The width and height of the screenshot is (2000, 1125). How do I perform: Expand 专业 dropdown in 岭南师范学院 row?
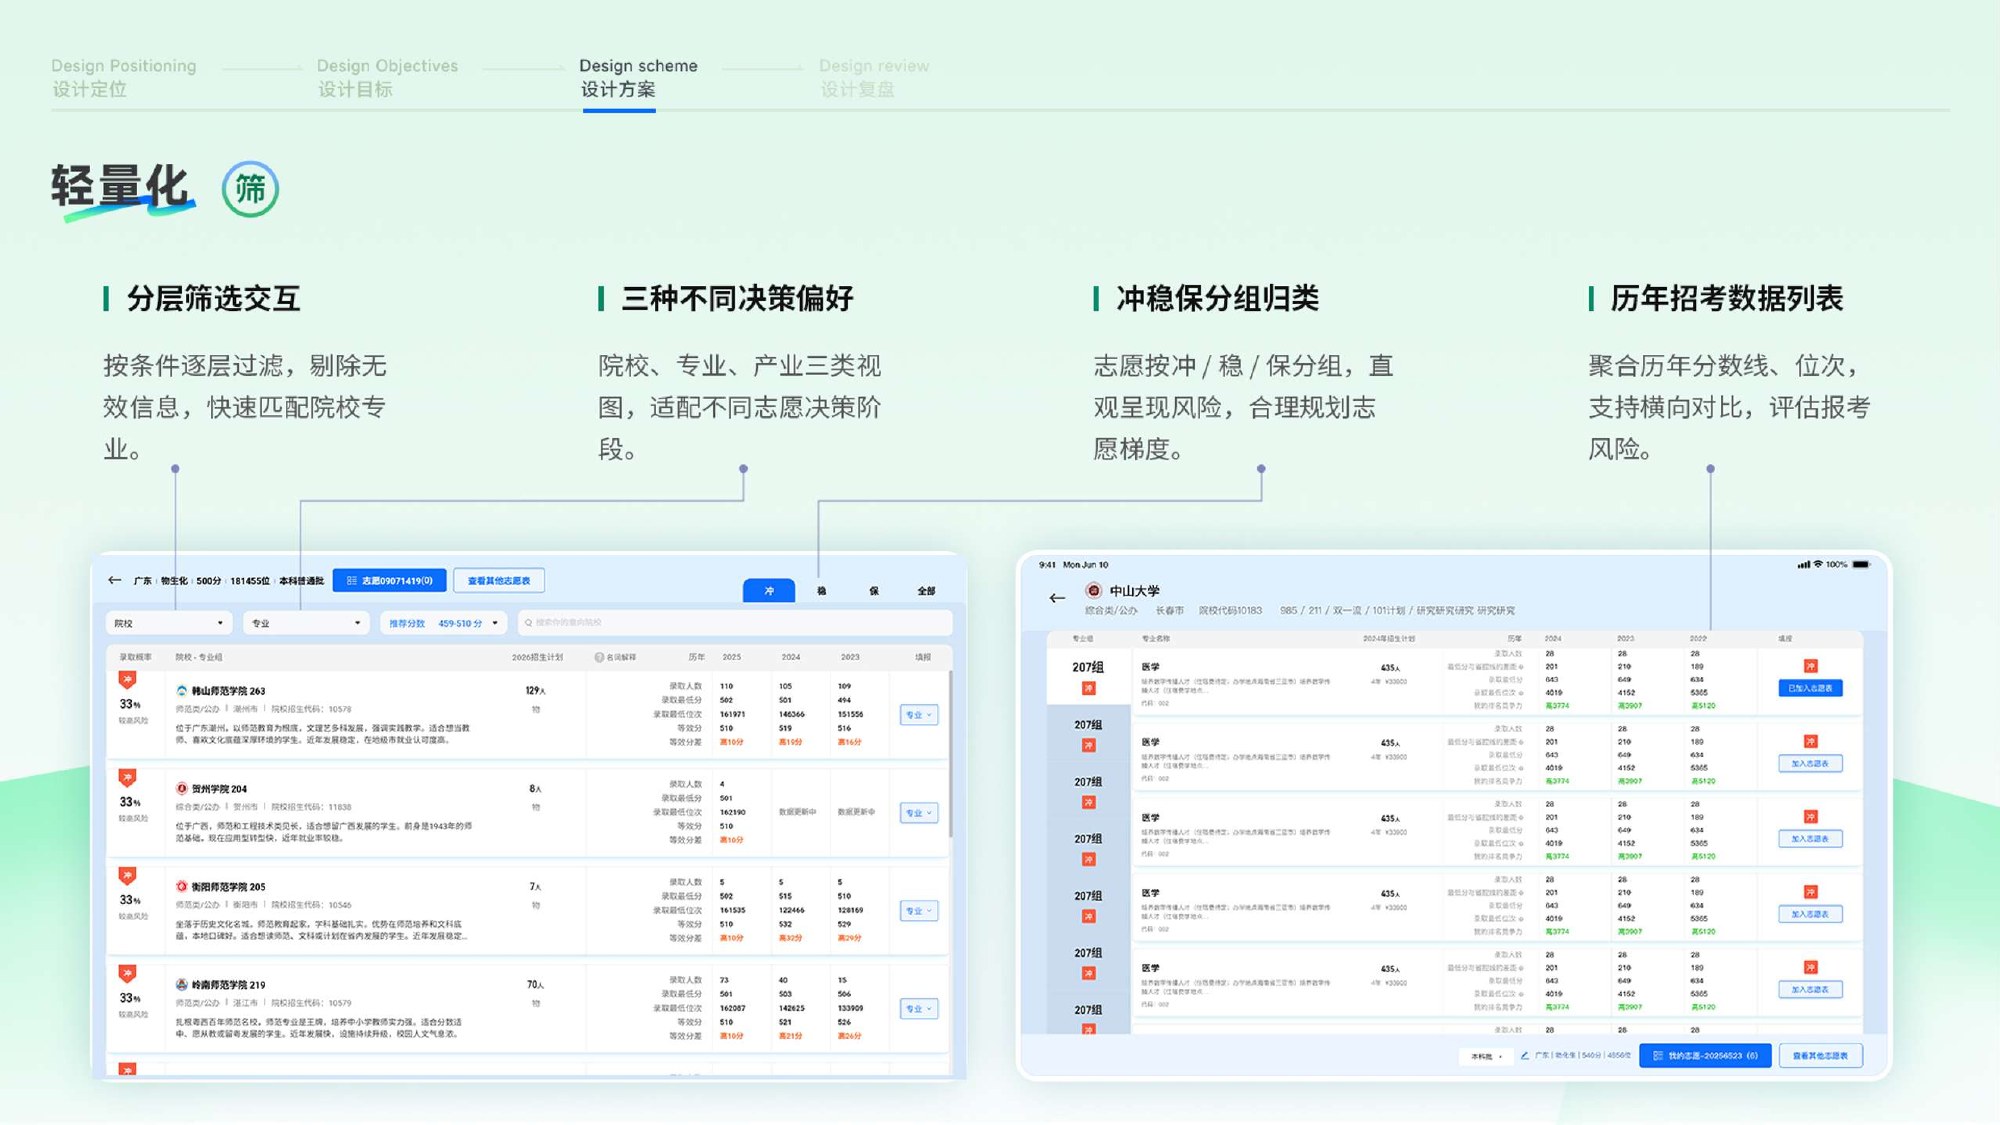[x=918, y=1009]
